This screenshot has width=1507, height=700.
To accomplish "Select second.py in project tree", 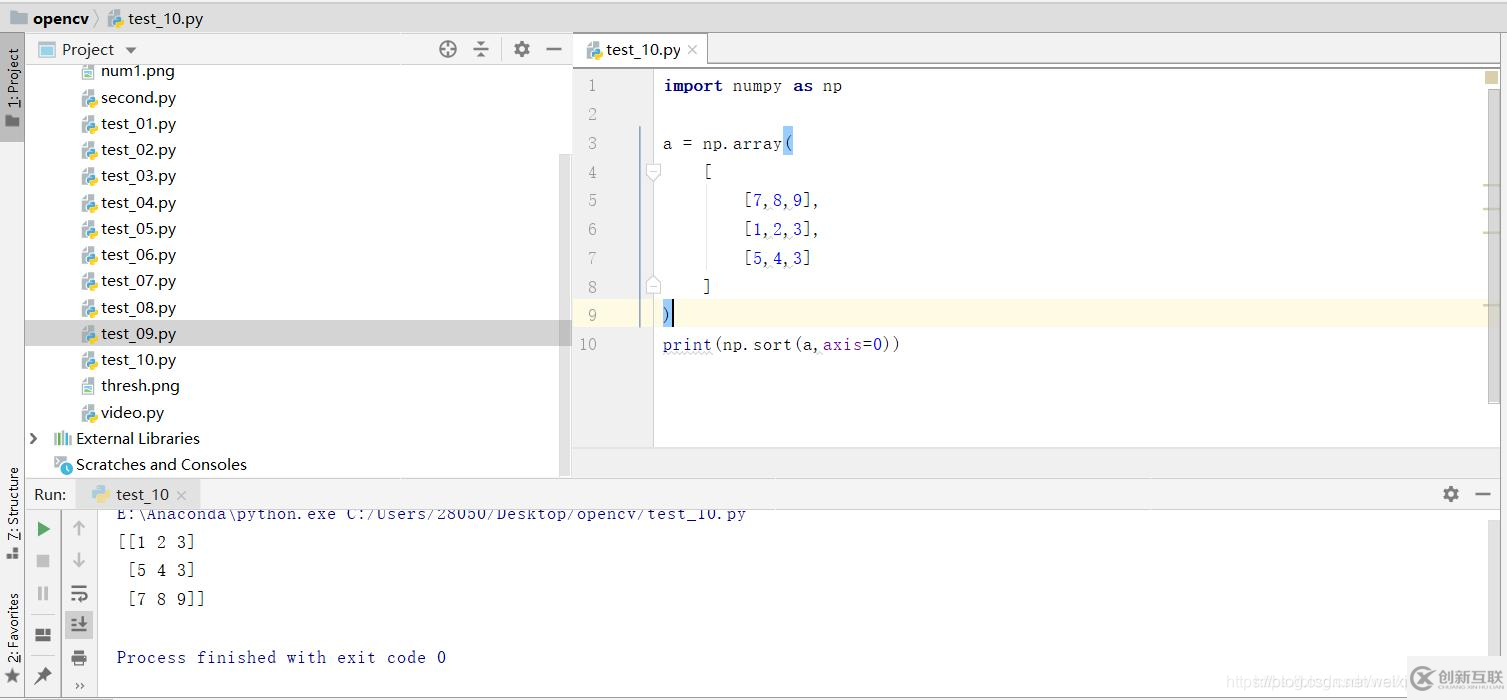I will pos(138,98).
